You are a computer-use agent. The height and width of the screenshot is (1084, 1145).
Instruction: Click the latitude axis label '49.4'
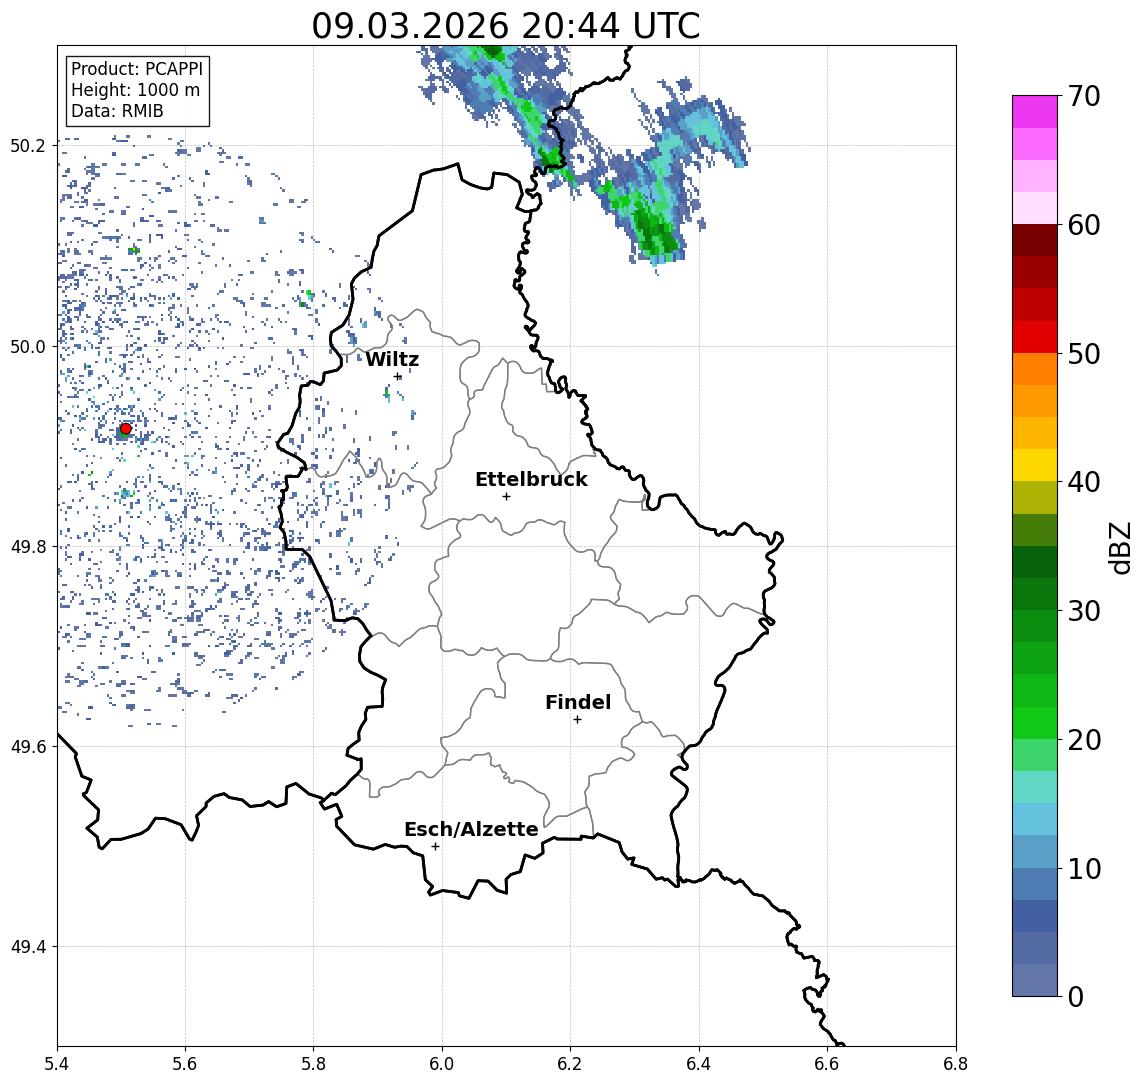tap(27, 947)
